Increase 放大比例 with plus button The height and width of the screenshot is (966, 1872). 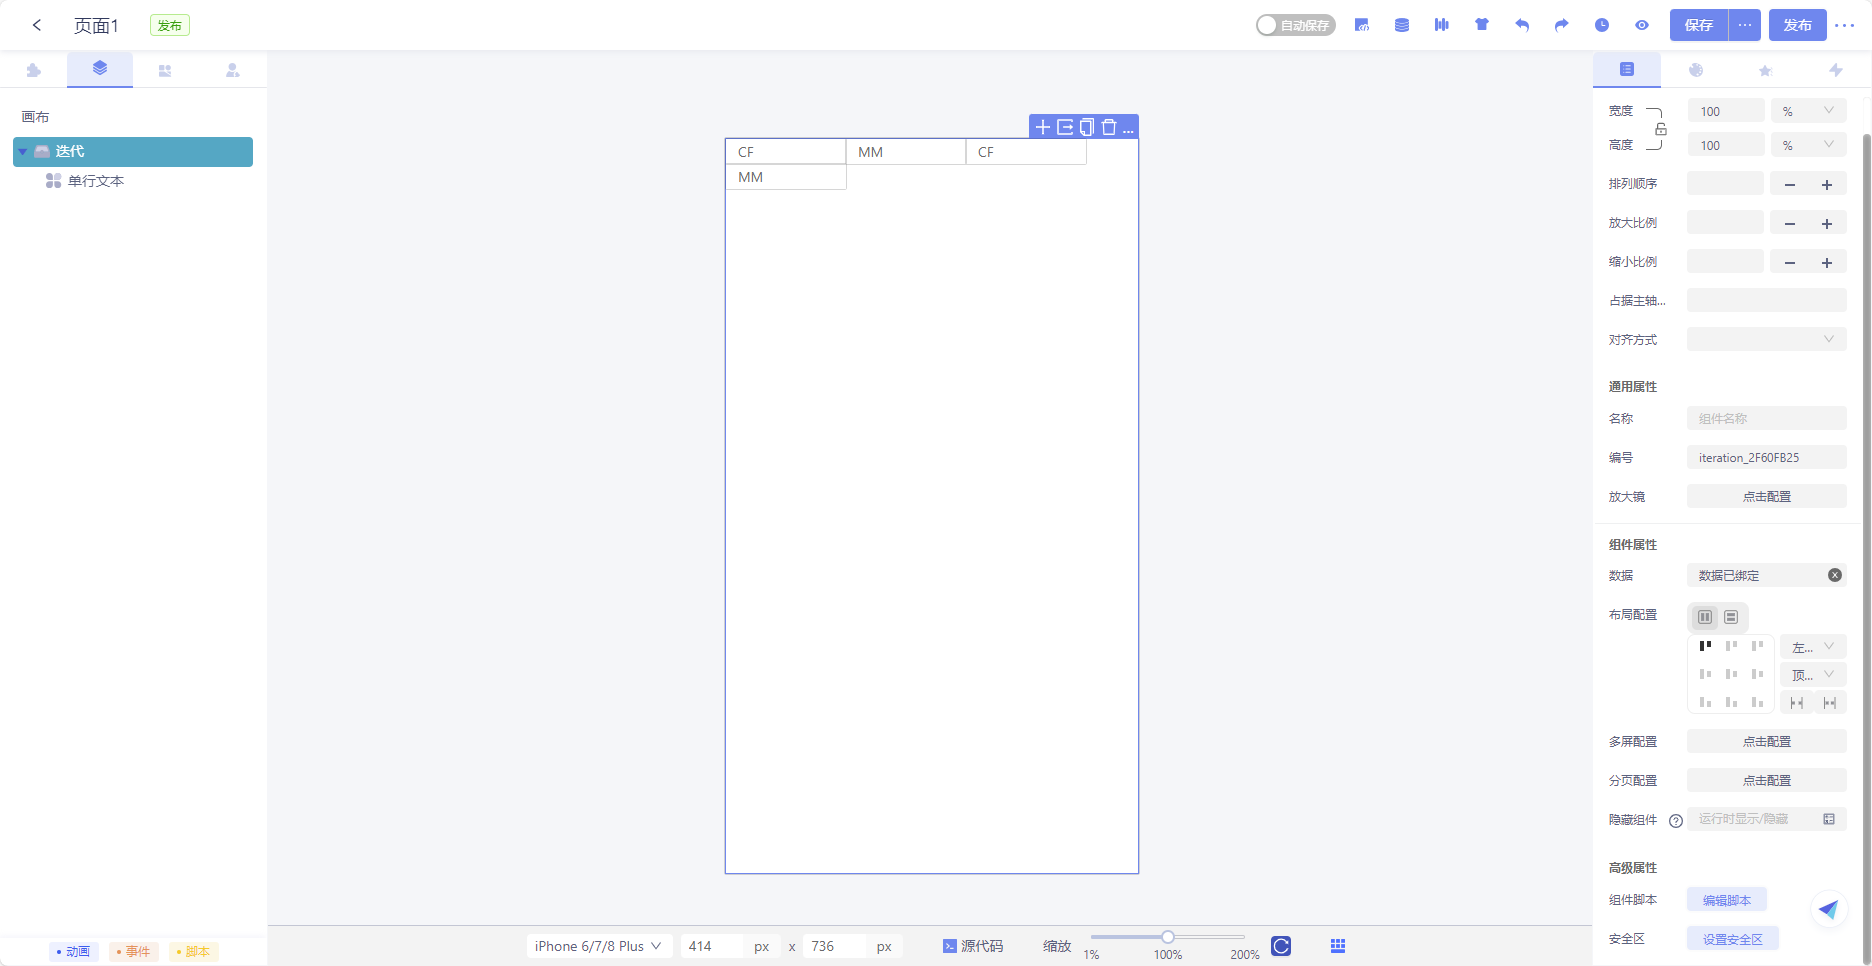[x=1827, y=223]
